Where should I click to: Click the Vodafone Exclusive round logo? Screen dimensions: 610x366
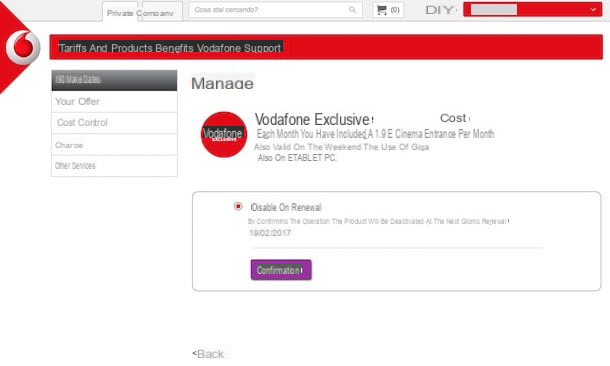point(224,134)
